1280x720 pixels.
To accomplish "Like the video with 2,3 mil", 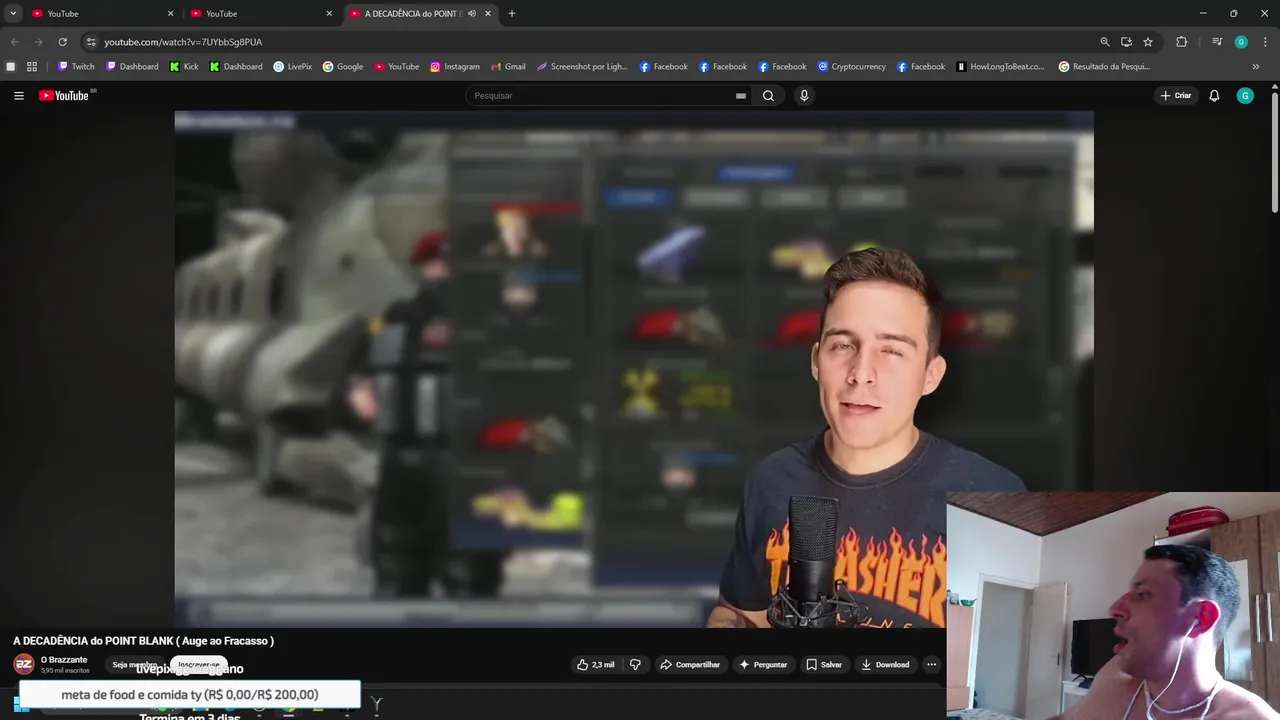I will 596,665.
